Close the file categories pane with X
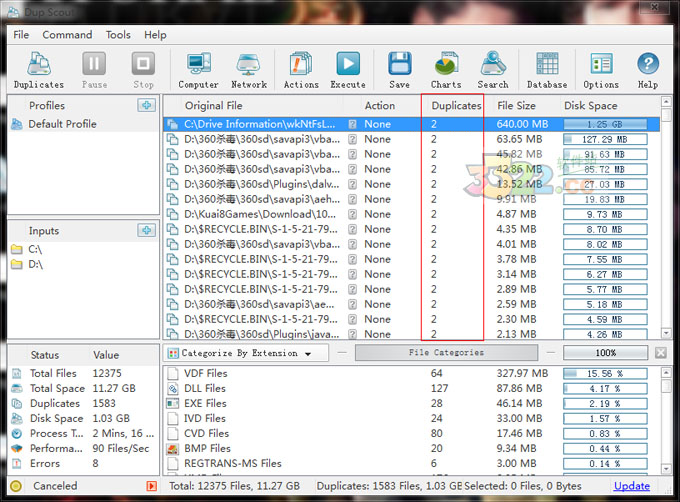The image size is (680, 502). 660,353
